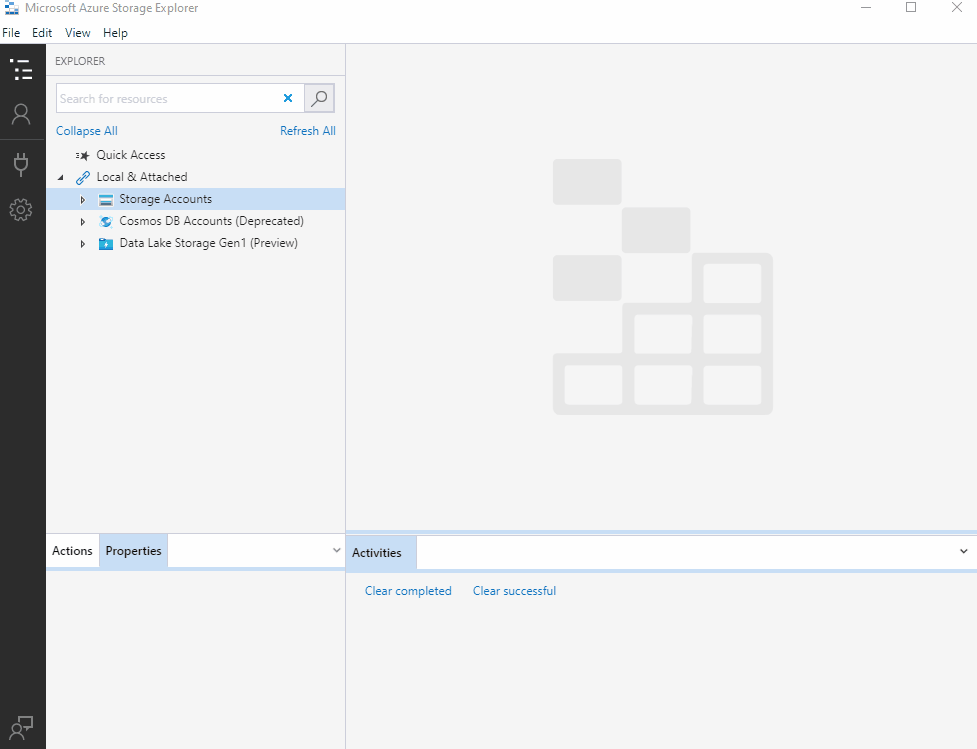Open the Edit menu
The height and width of the screenshot is (749, 977).
(42, 33)
